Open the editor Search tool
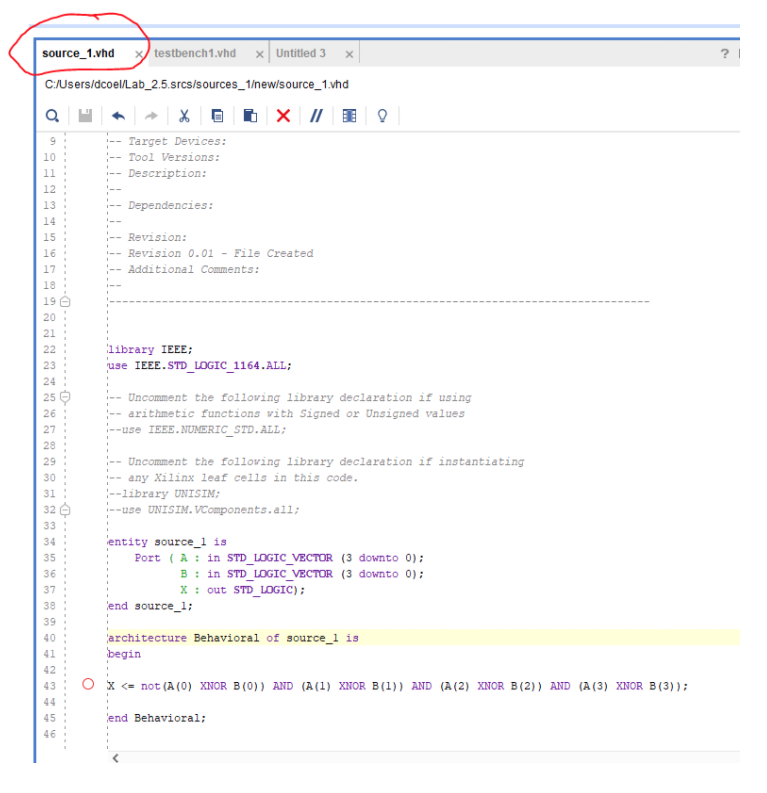Image resolution: width=767 pixels, height=793 pixels. click(52, 116)
